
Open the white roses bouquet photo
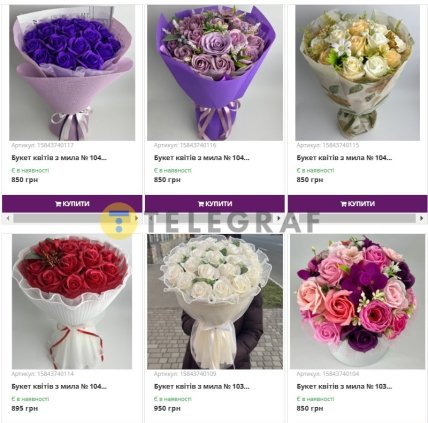[x=215, y=301]
